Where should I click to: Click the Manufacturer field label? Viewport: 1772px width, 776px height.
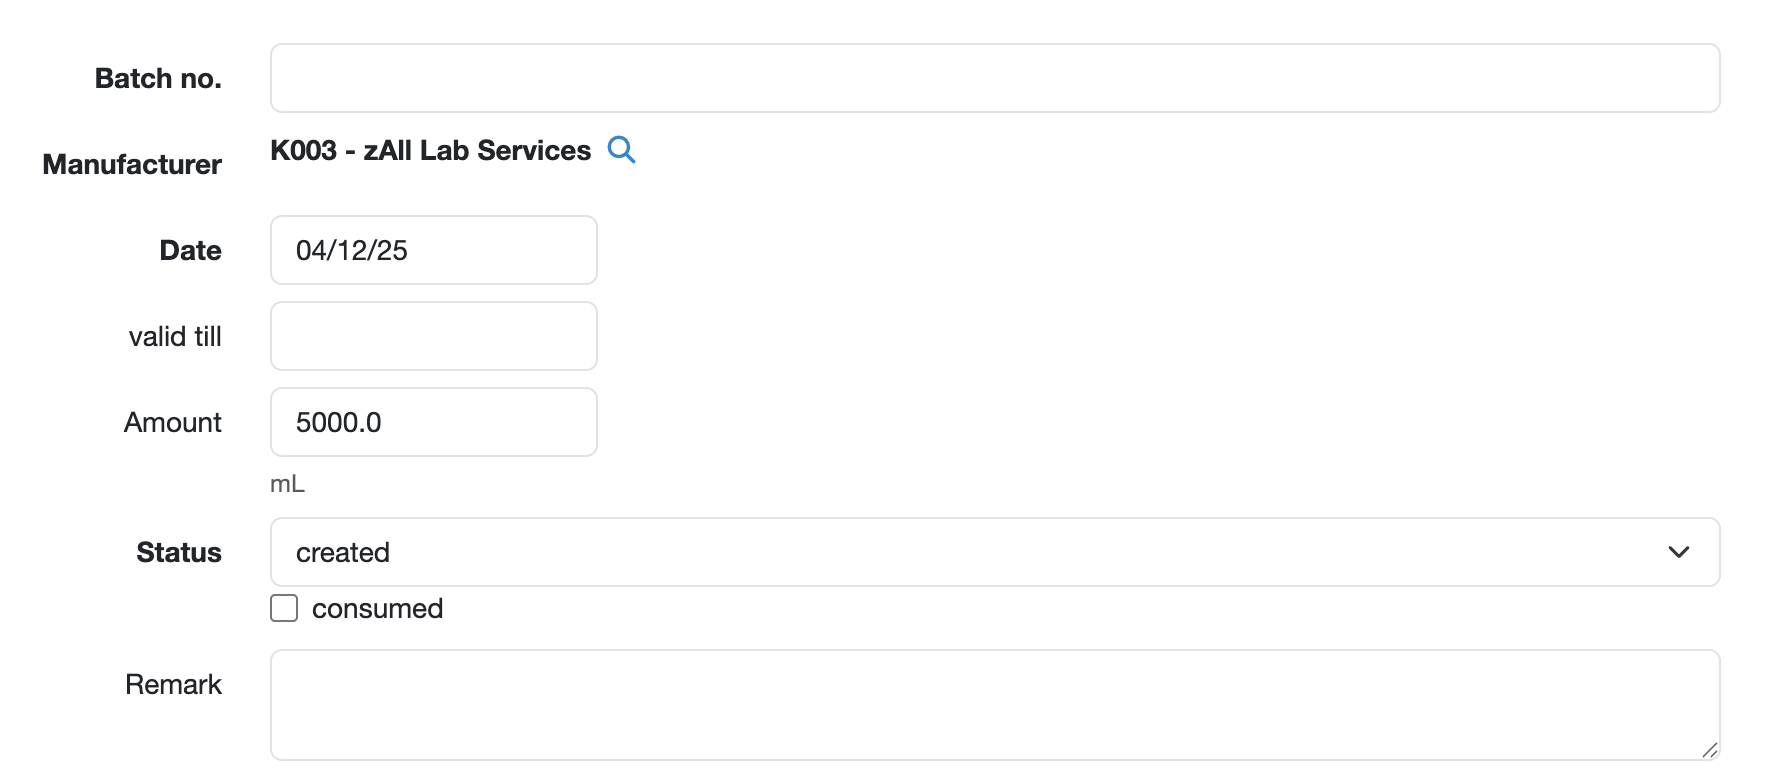[x=132, y=164]
